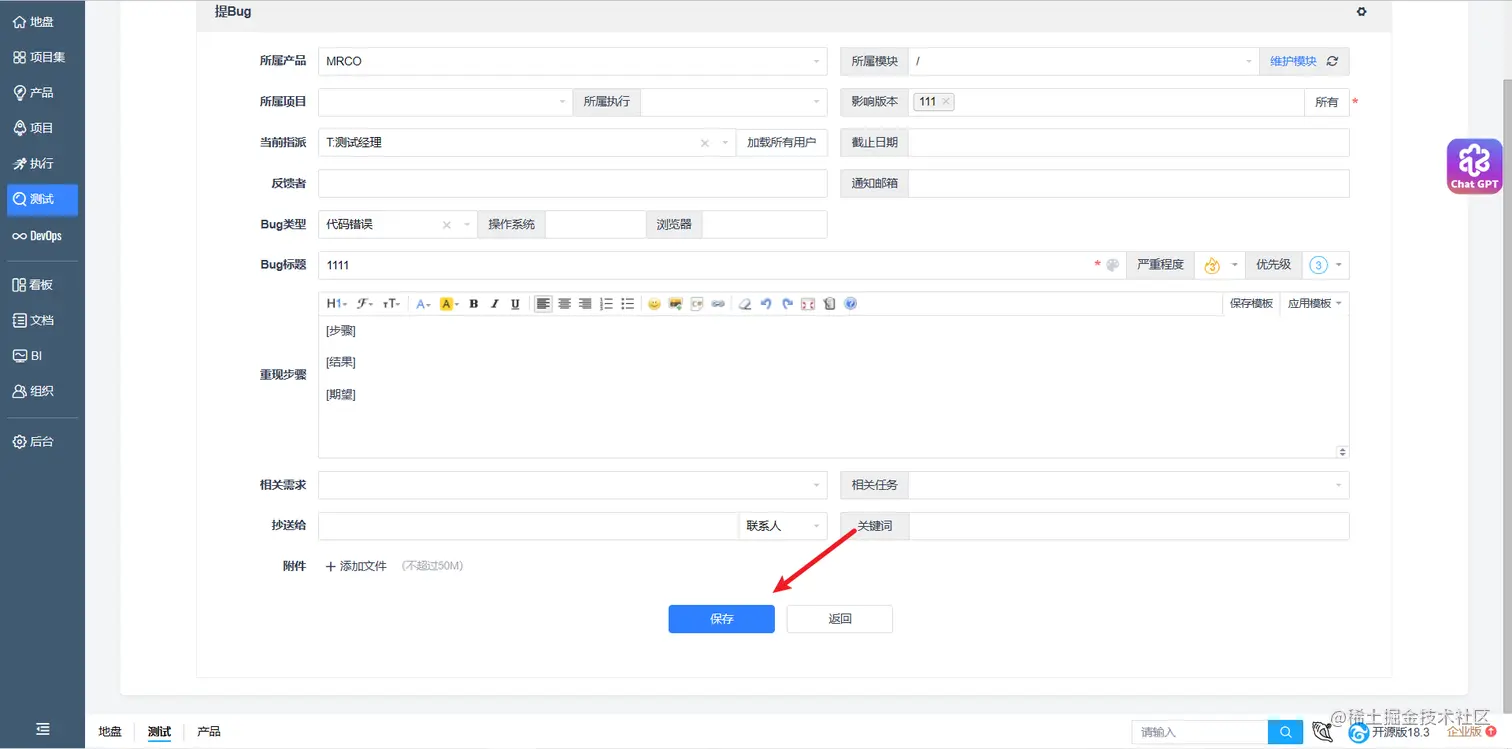Open the font size menu in editor
This screenshot has width=1512, height=749.
[x=392, y=304]
